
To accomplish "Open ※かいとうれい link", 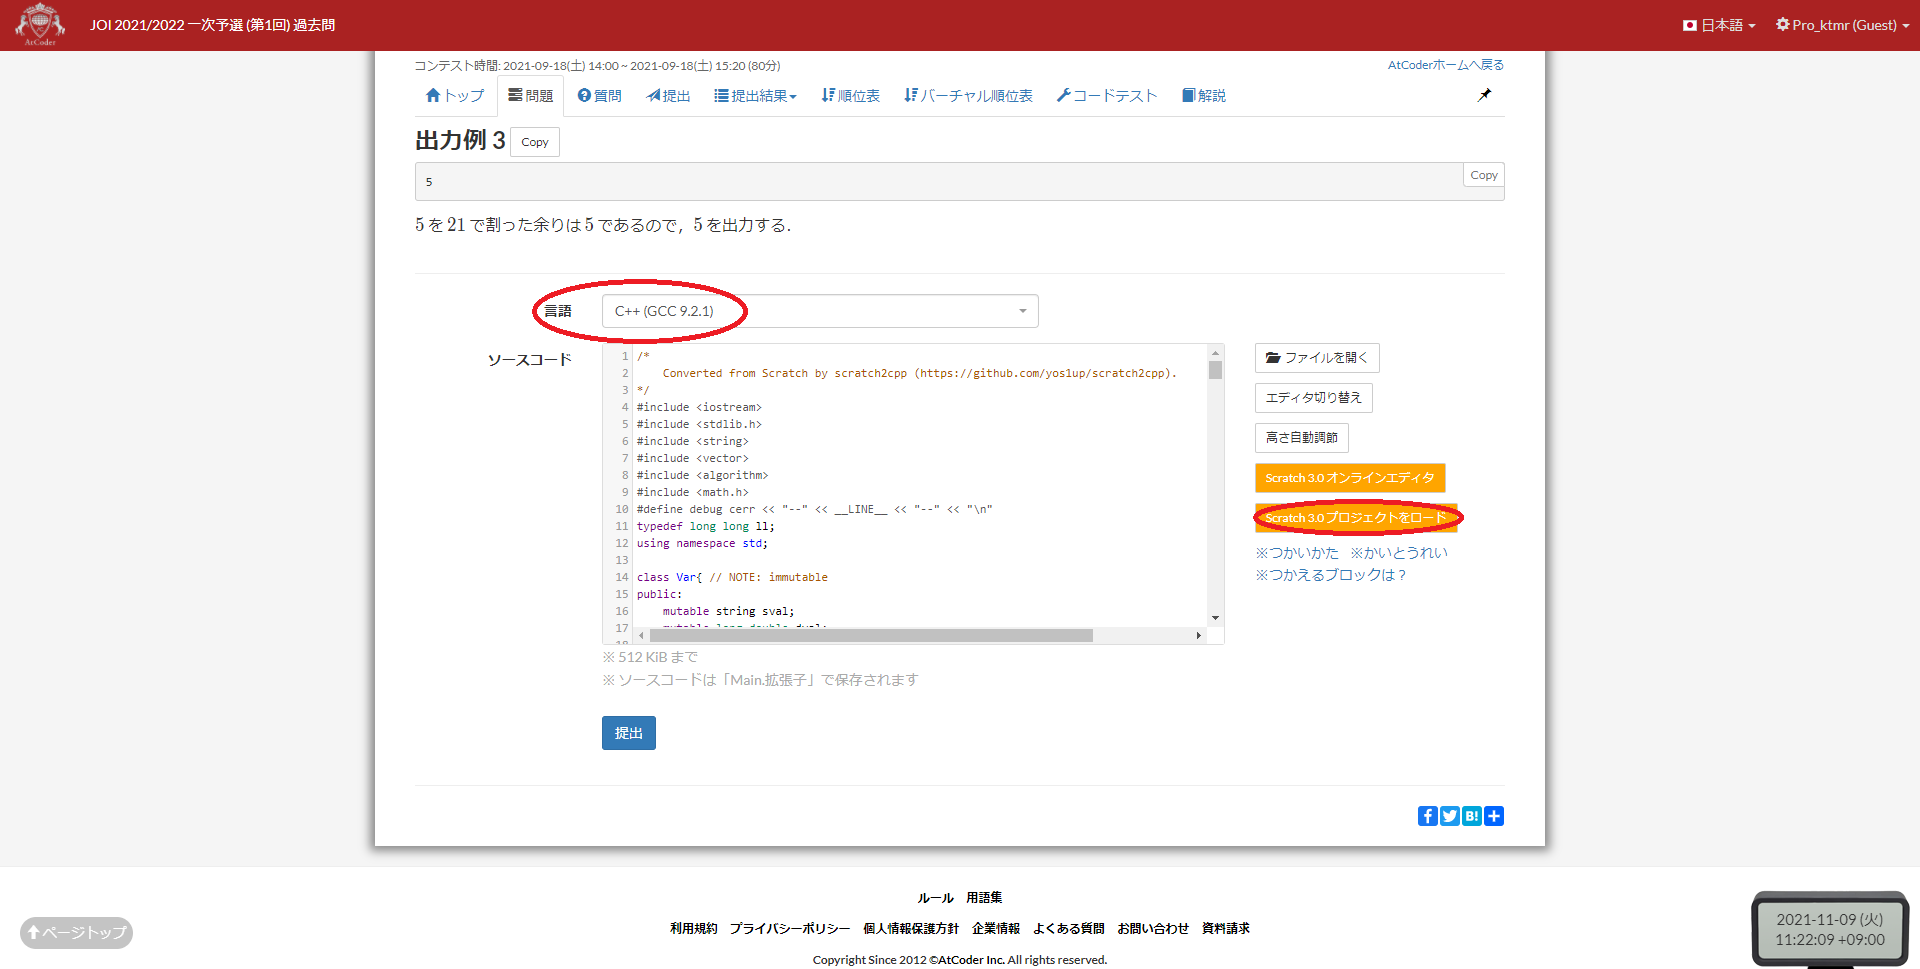I will click(1398, 553).
